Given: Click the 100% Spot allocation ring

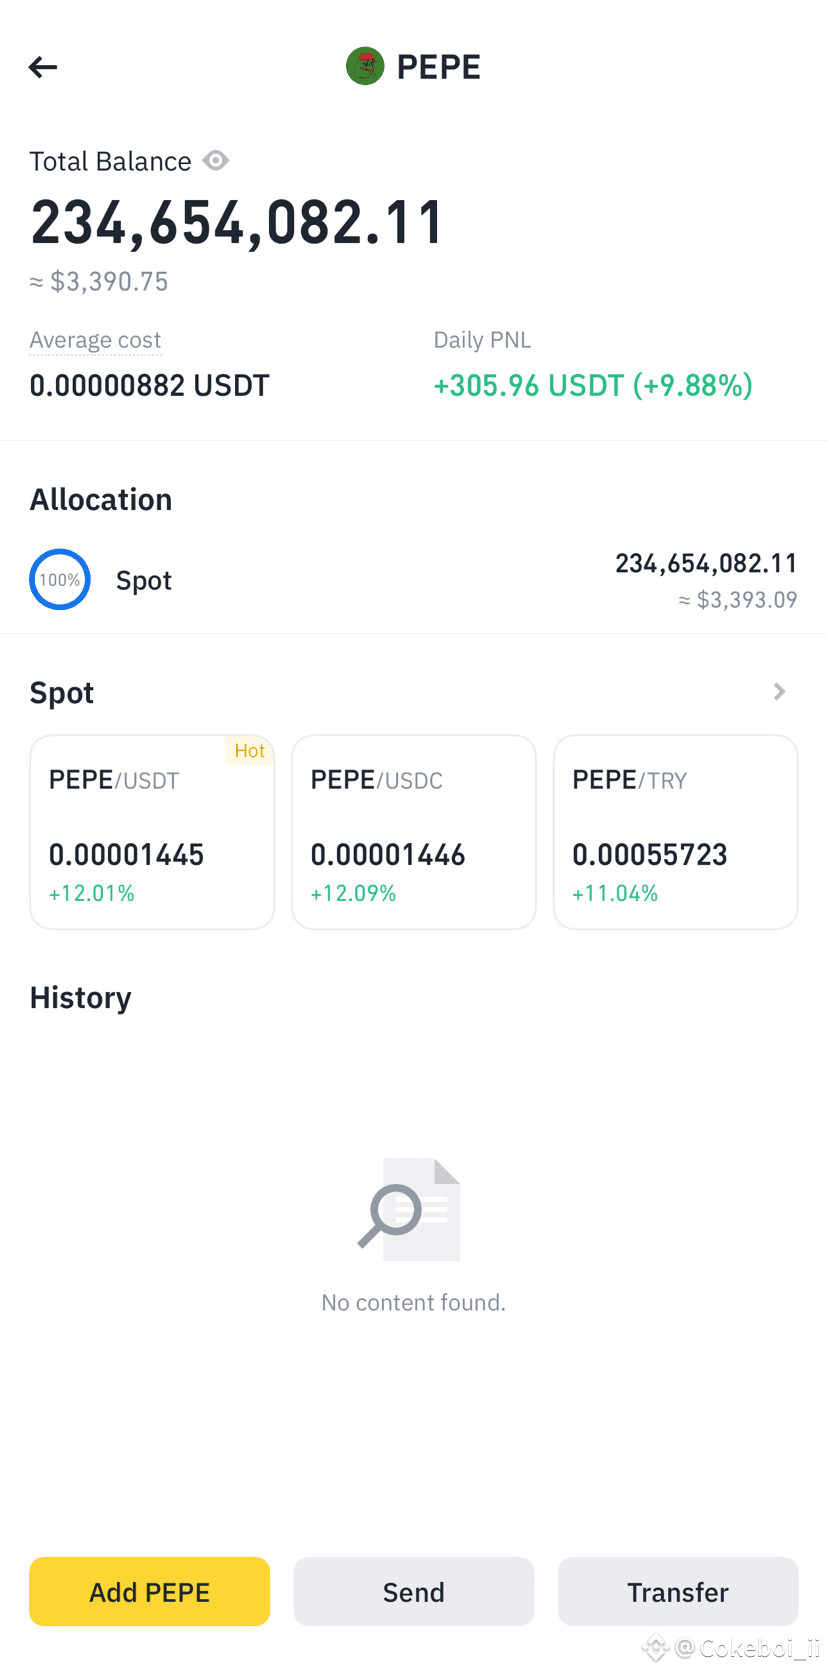Looking at the screenshot, I should coord(60,580).
